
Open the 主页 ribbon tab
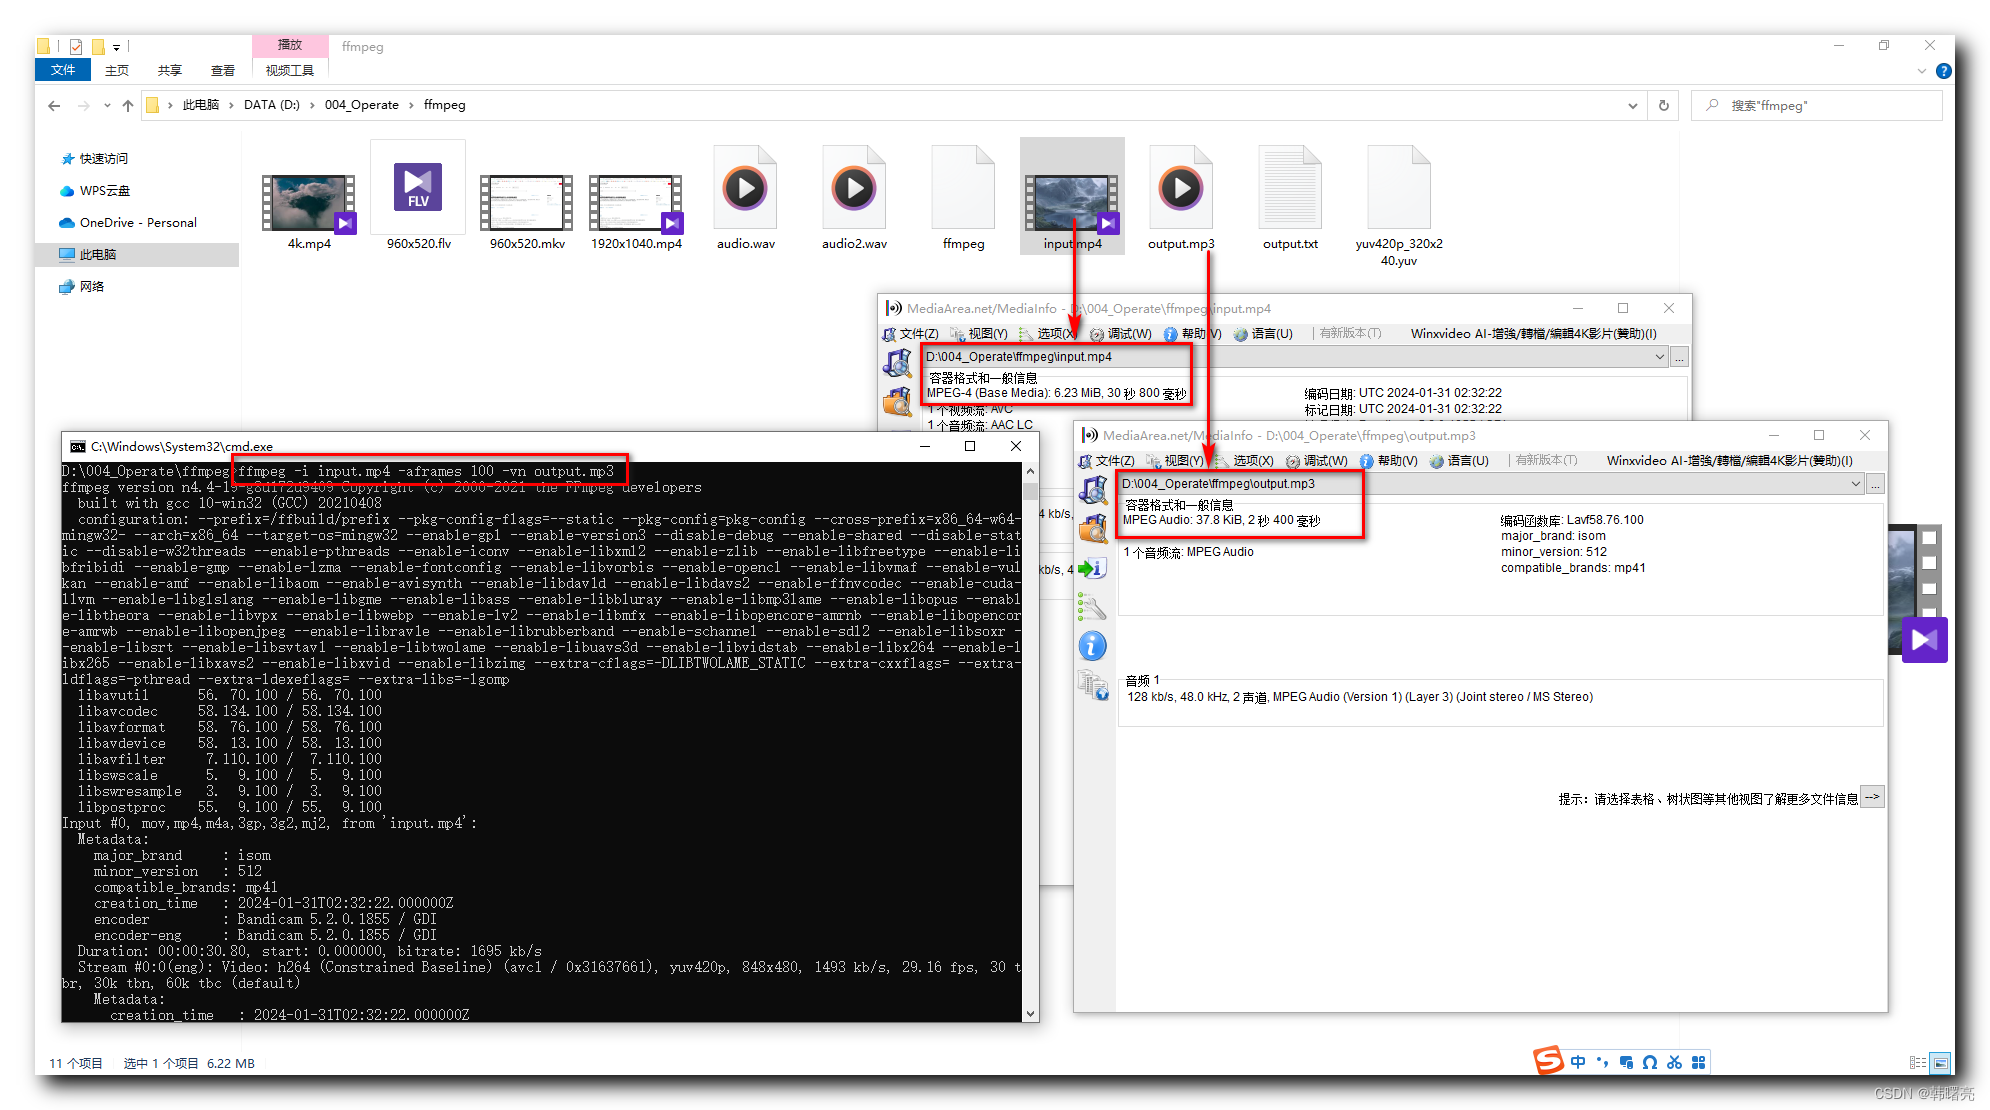coord(117,70)
